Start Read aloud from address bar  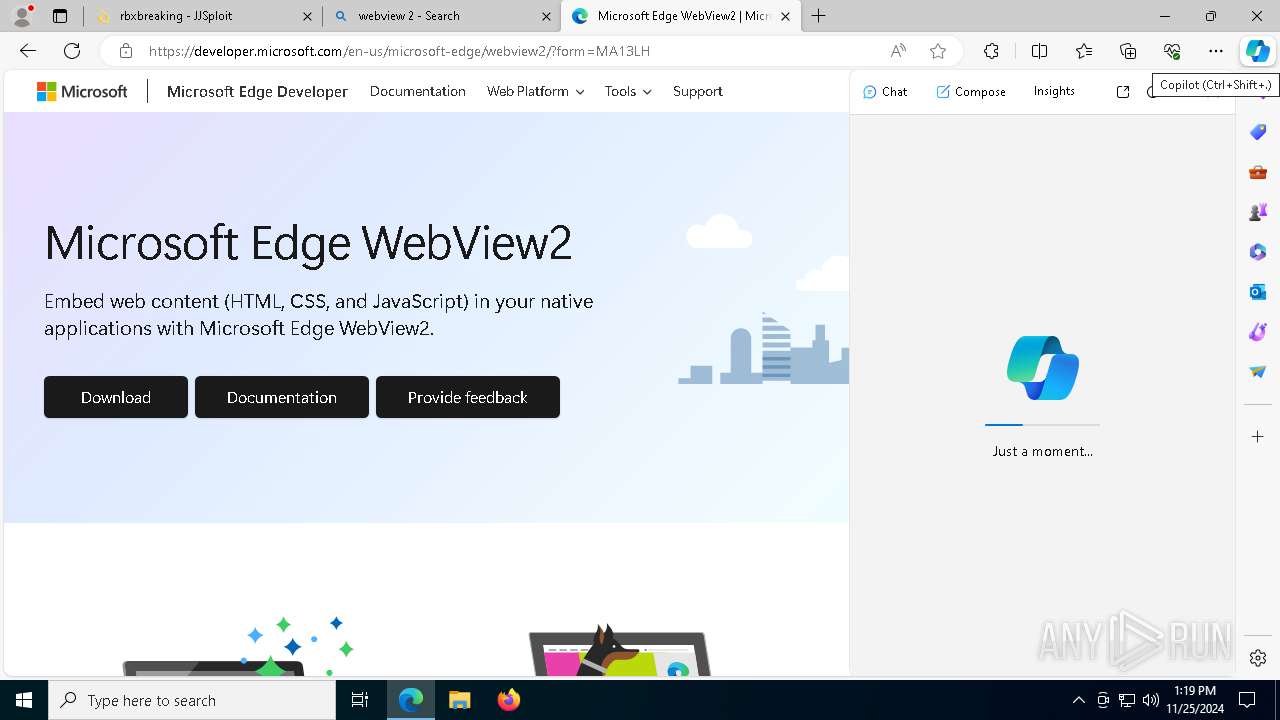tap(898, 51)
